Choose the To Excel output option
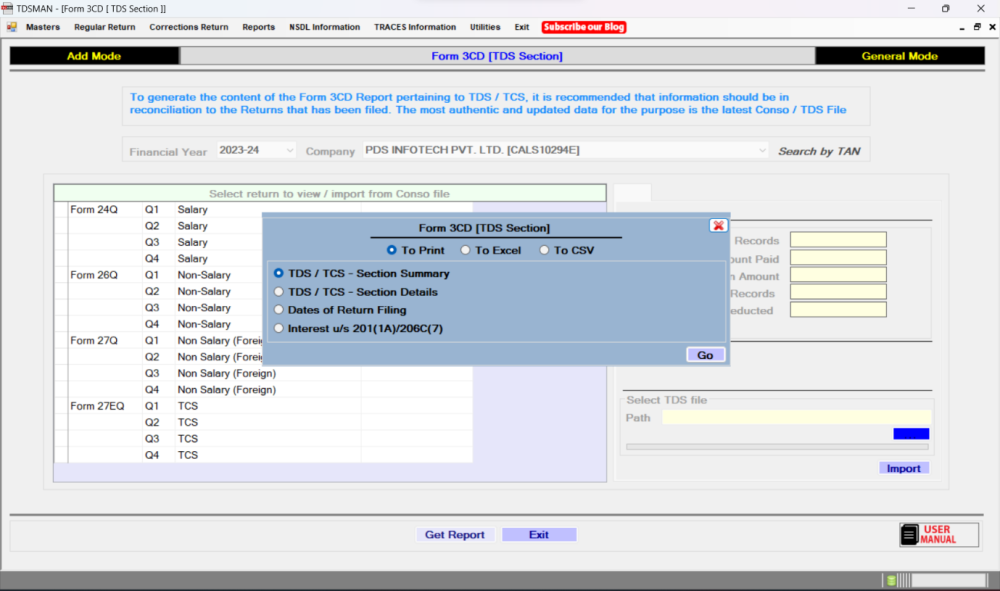The image size is (1000, 591). (465, 250)
